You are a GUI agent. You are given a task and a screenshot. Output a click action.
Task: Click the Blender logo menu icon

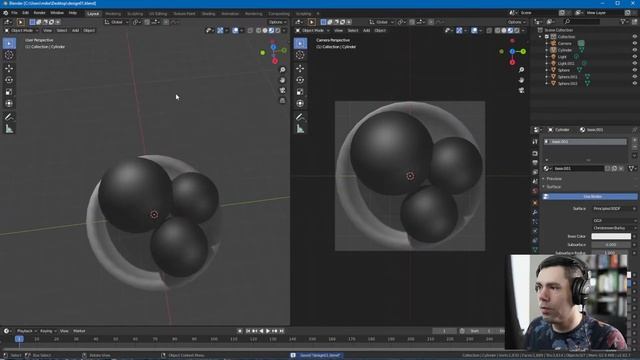(6, 13)
